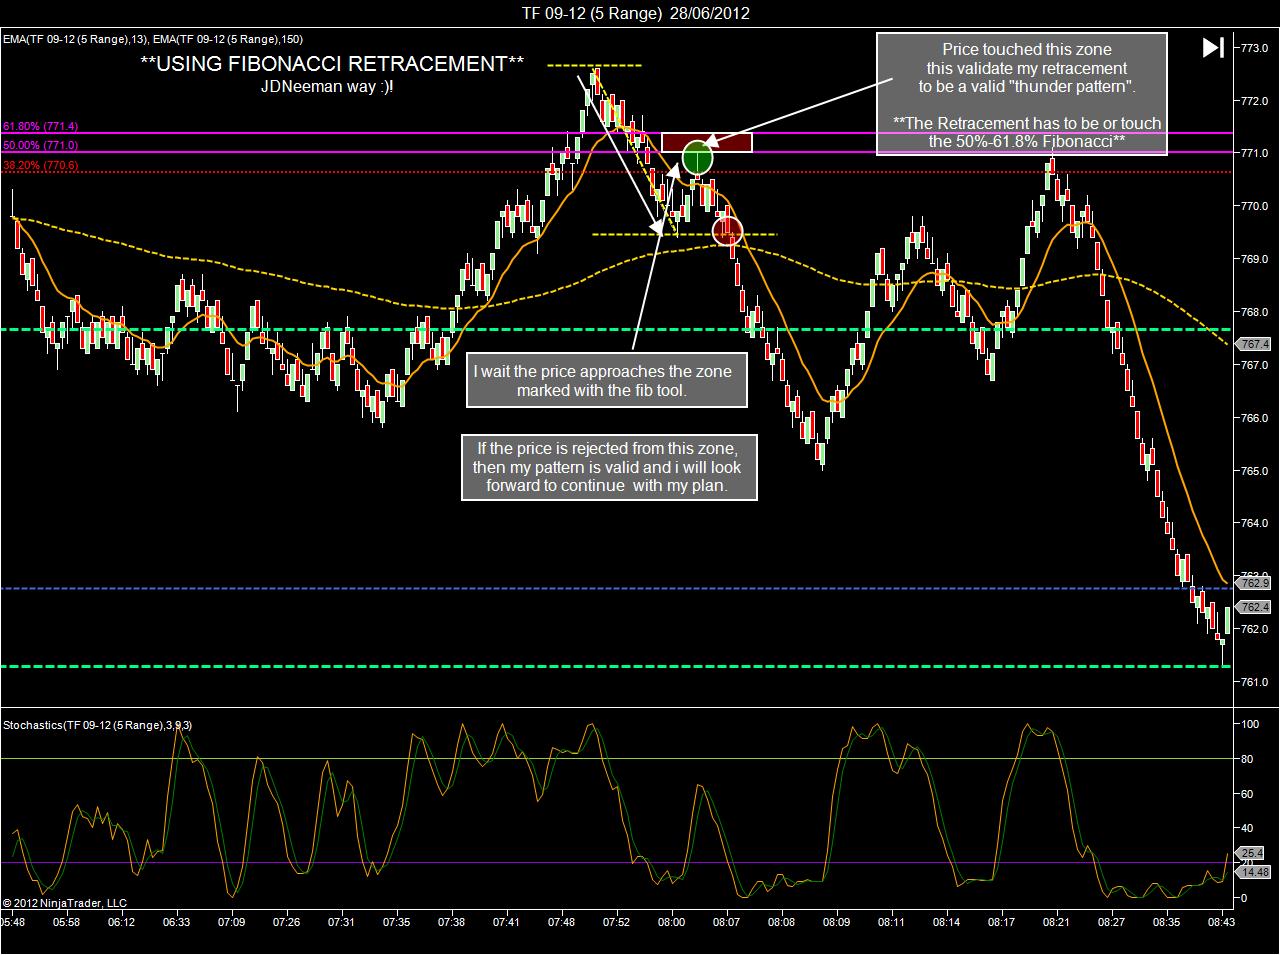Image resolution: width=1280 pixels, height=955 pixels.
Task: Select the 762.9 price marker tag
Action: [1255, 582]
